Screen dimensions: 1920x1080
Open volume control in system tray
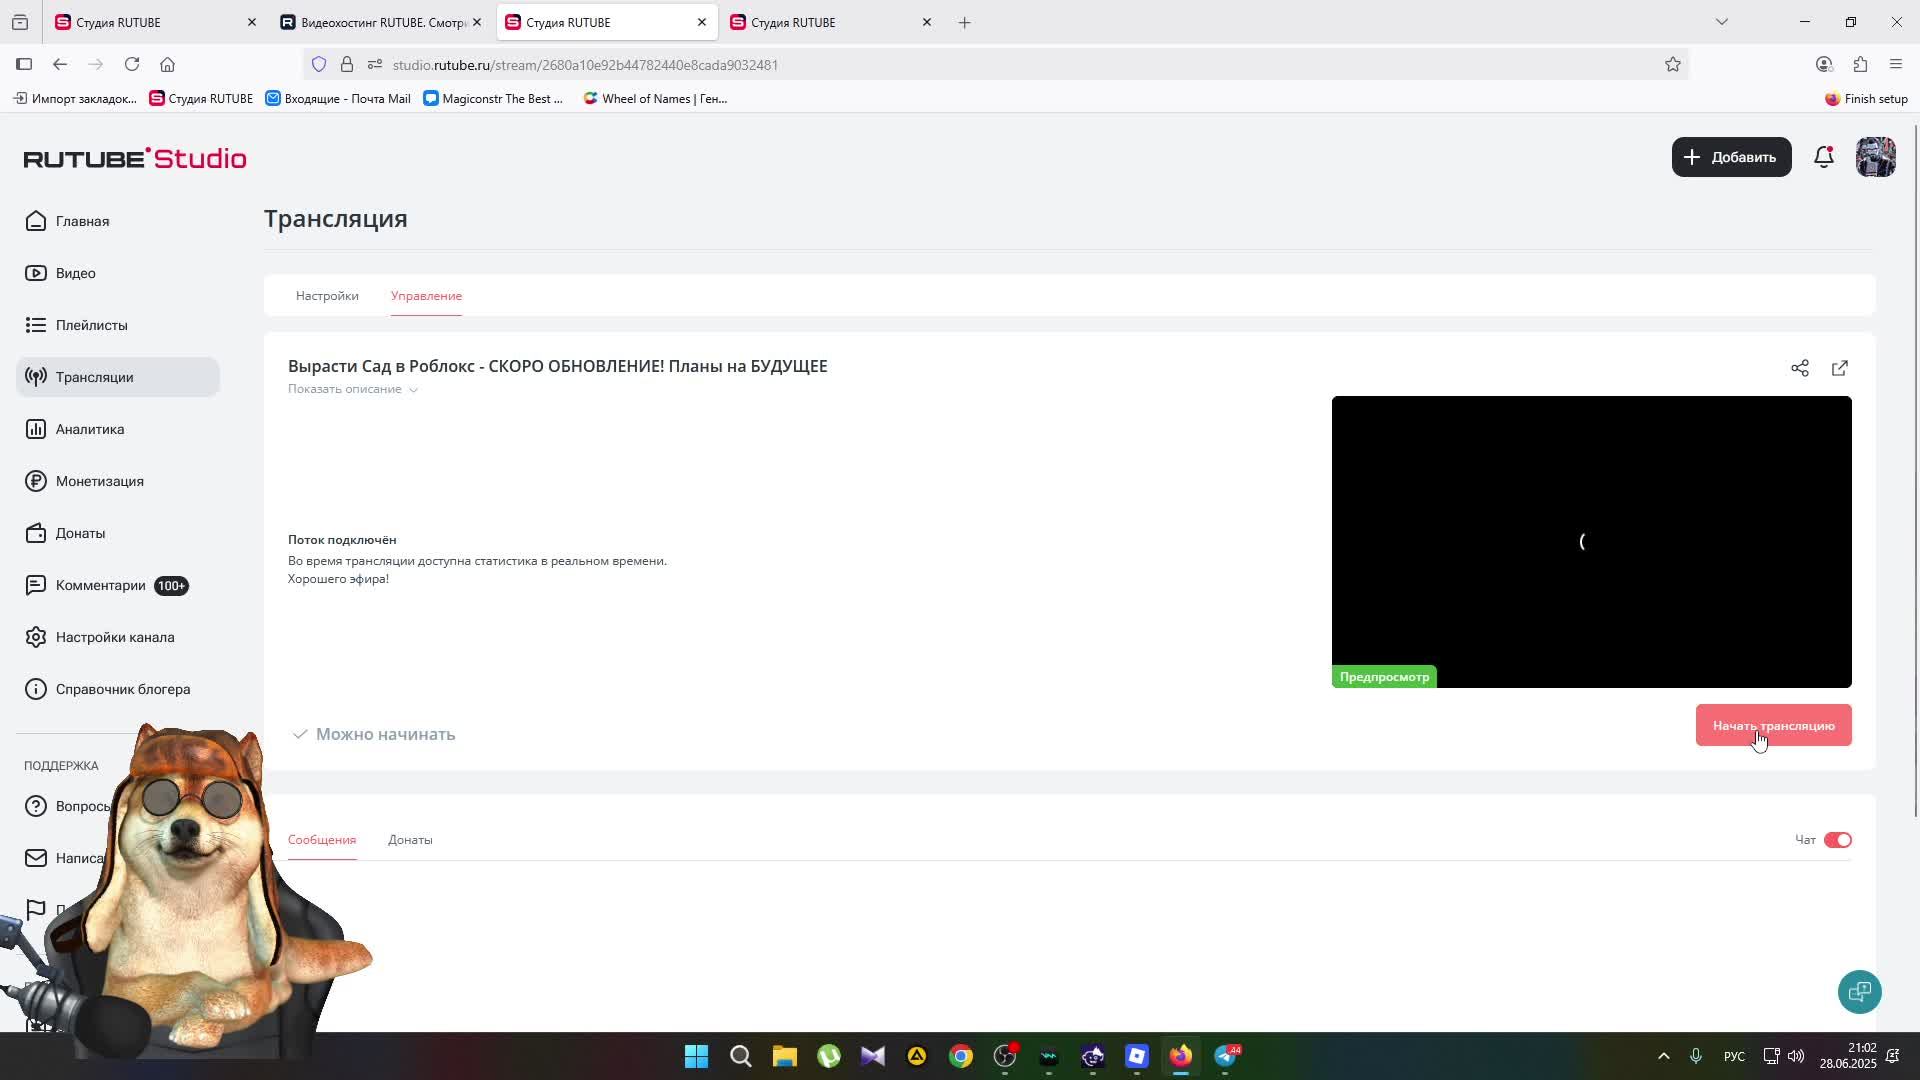coord(1796,1056)
